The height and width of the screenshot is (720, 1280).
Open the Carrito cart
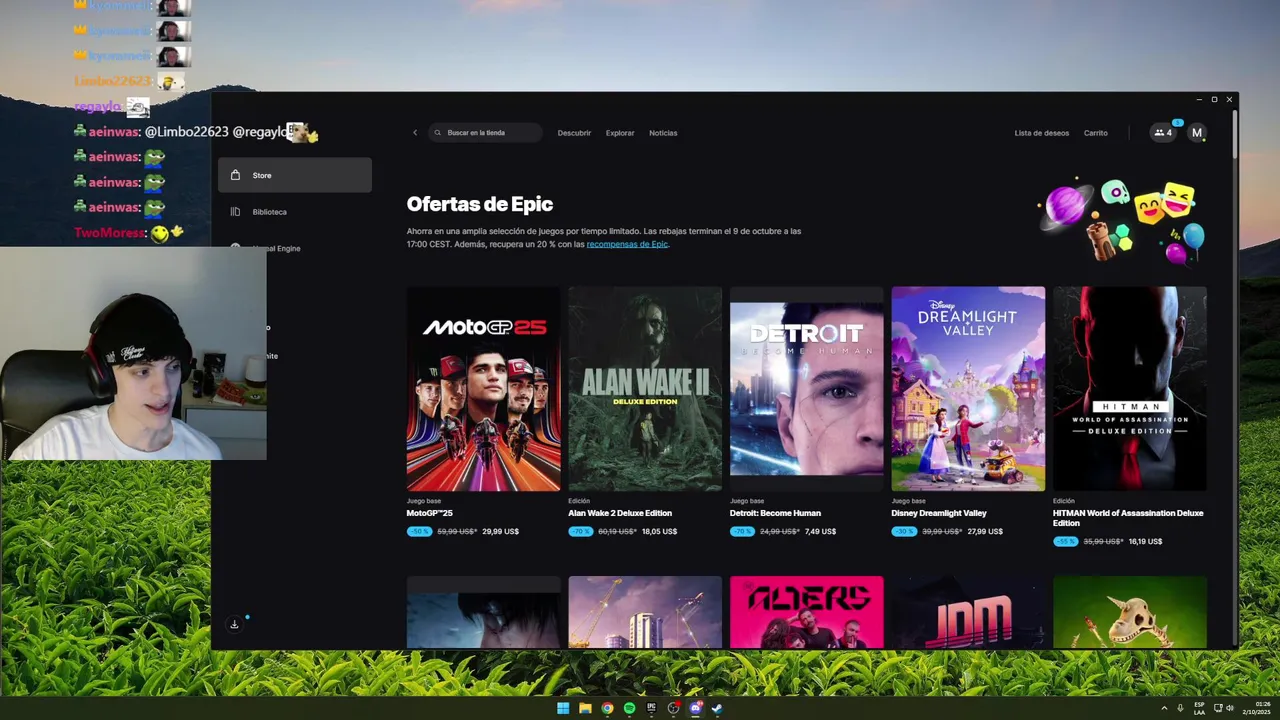(x=1096, y=133)
